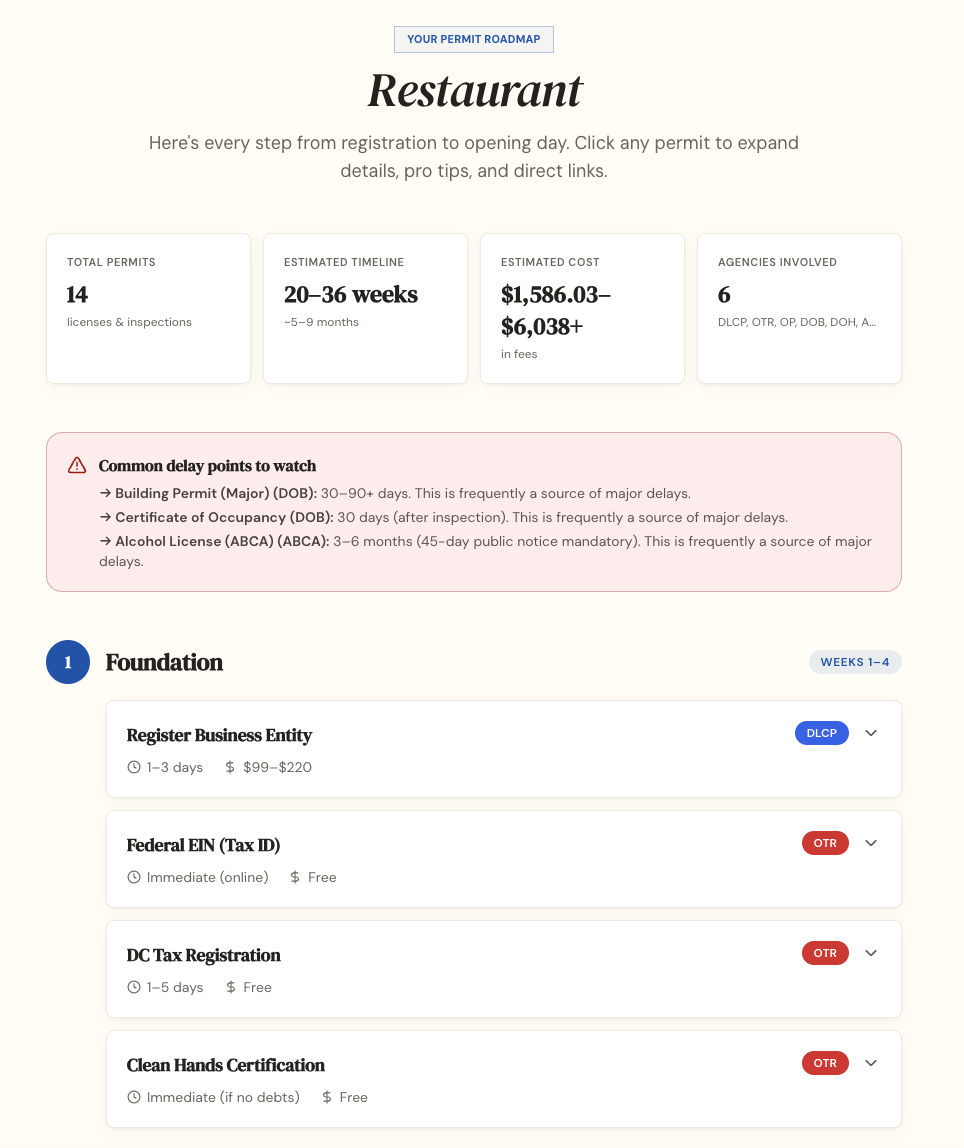This screenshot has height=1148, width=964.
Task: Click the warning triangle icon in delay box
Action: 77,466
